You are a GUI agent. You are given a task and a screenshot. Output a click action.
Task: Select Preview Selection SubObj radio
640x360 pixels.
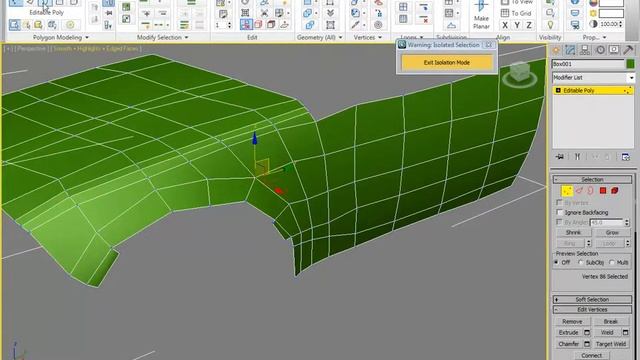pyautogui.click(x=581, y=262)
